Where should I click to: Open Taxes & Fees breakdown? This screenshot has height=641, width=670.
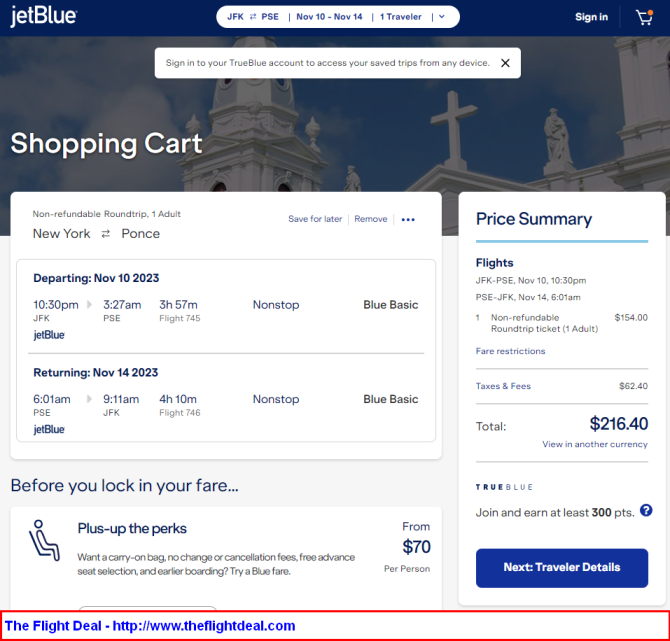[503, 386]
